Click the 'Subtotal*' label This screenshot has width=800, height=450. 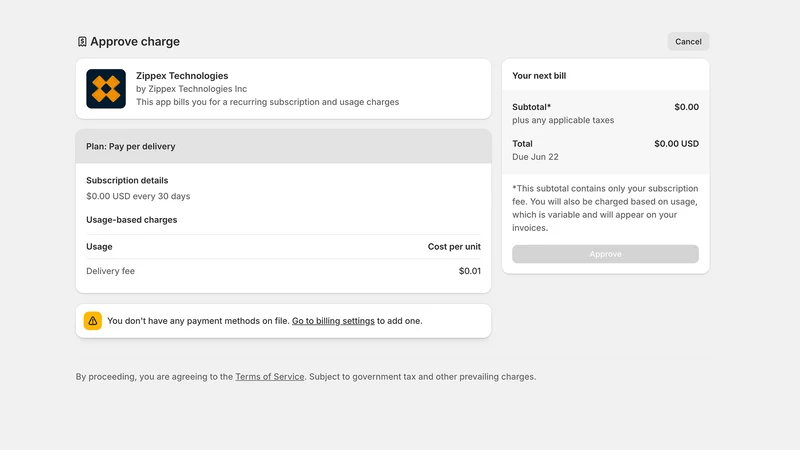(531, 107)
